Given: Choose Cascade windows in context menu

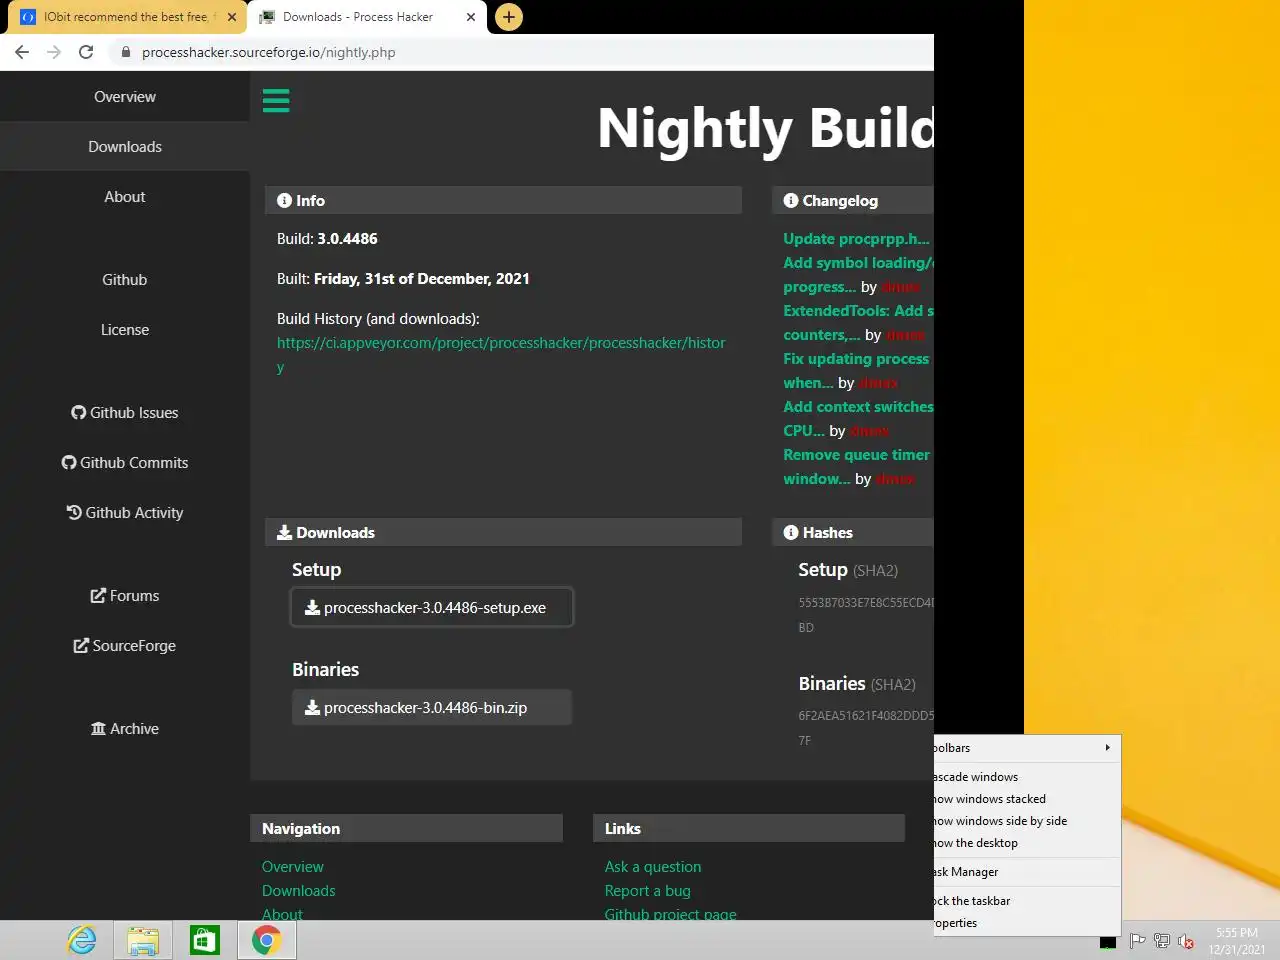Looking at the screenshot, I should pyautogui.click(x=1027, y=777).
